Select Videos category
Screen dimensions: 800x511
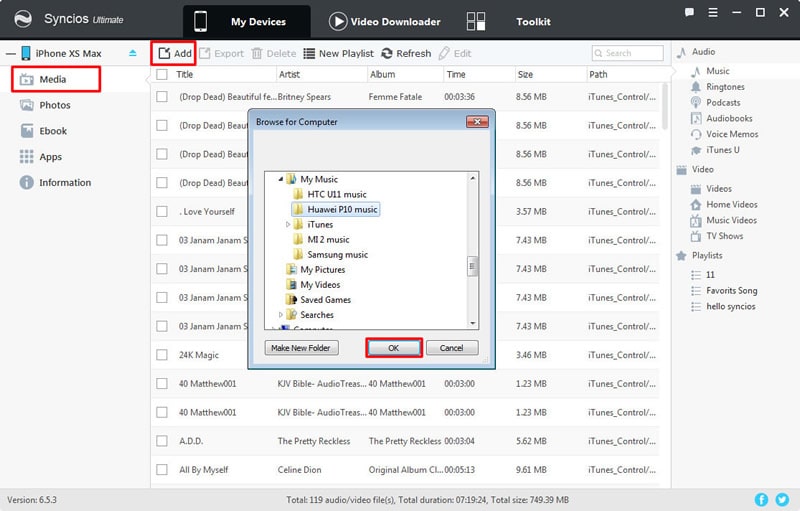(711, 189)
